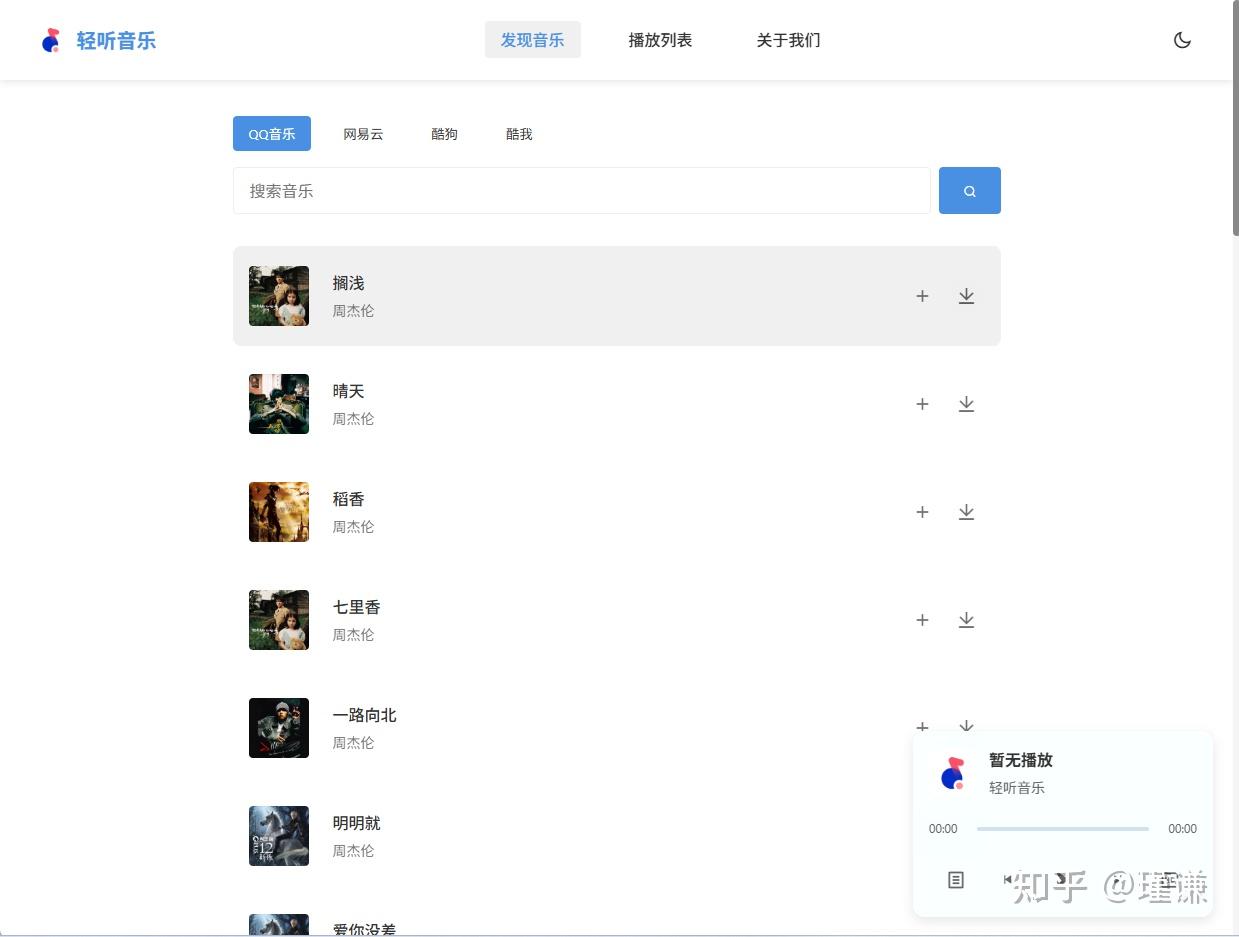Add 七里香 to the playlist
Viewport: 1239px width, 937px height.
[x=922, y=620]
